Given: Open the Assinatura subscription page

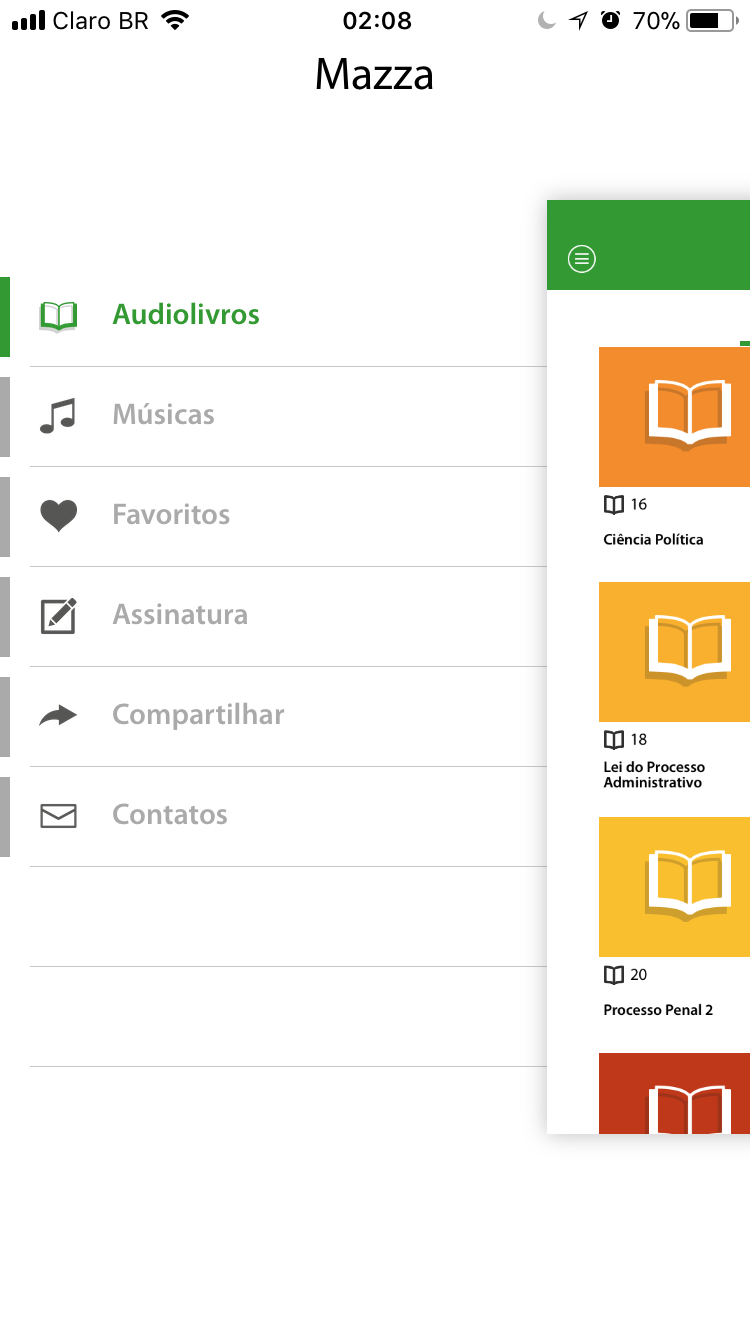Looking at the screenshot, I should tap(180, 615).
